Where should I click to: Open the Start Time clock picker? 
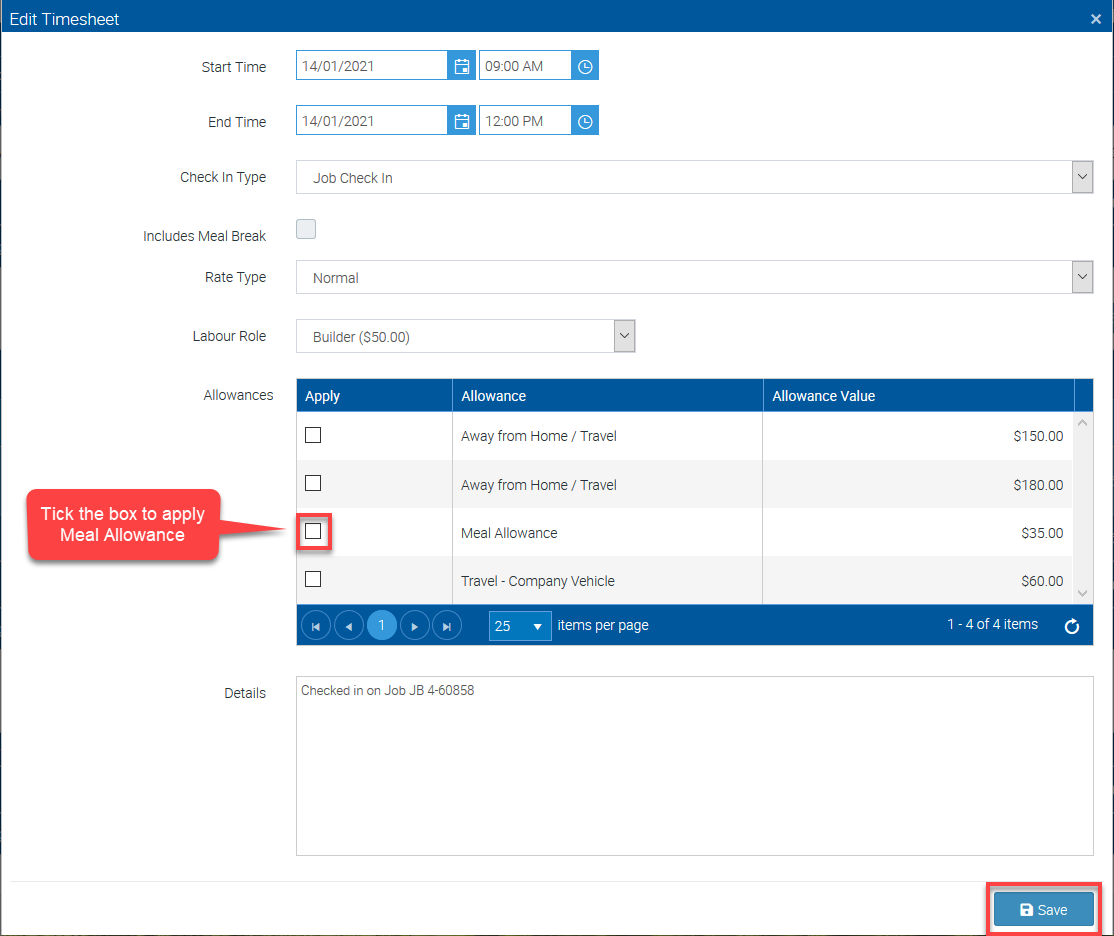[585, 66]
